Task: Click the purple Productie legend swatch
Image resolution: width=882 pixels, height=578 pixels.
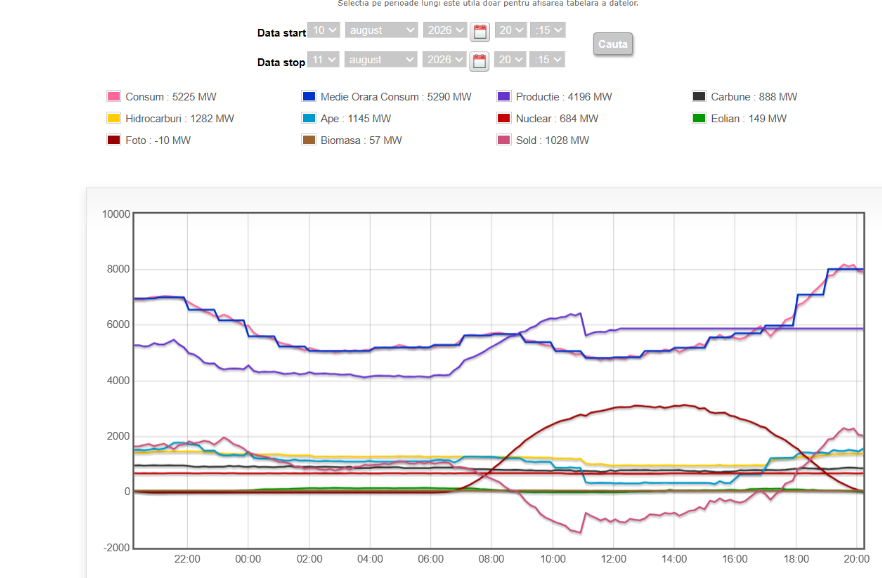Action: click(x=504, y=96)
